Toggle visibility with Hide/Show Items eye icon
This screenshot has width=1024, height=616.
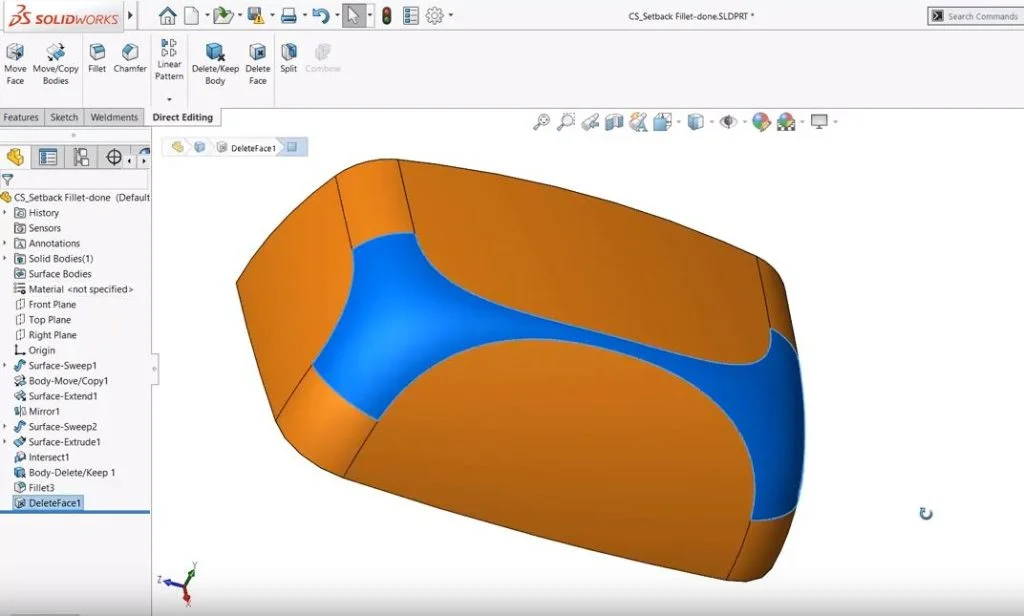728,121
